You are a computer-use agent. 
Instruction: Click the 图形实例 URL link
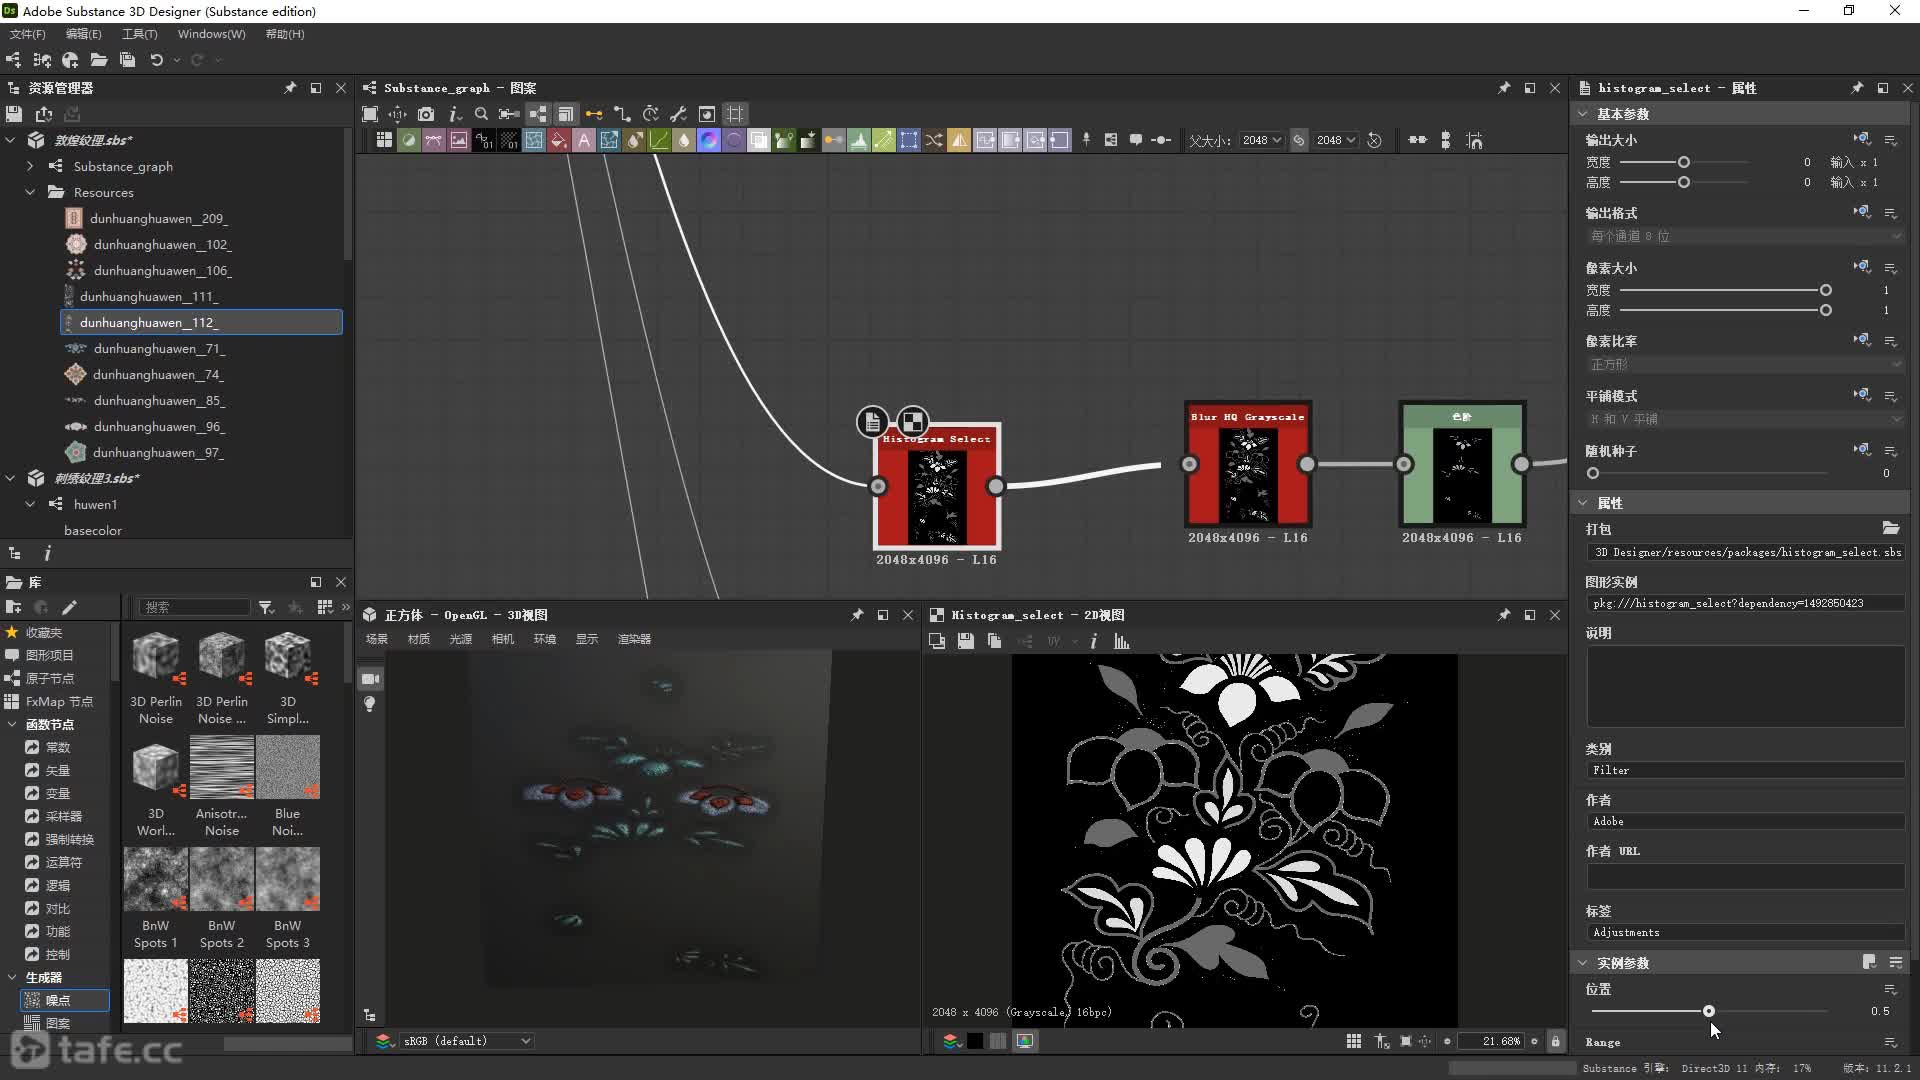[1729, 604]
